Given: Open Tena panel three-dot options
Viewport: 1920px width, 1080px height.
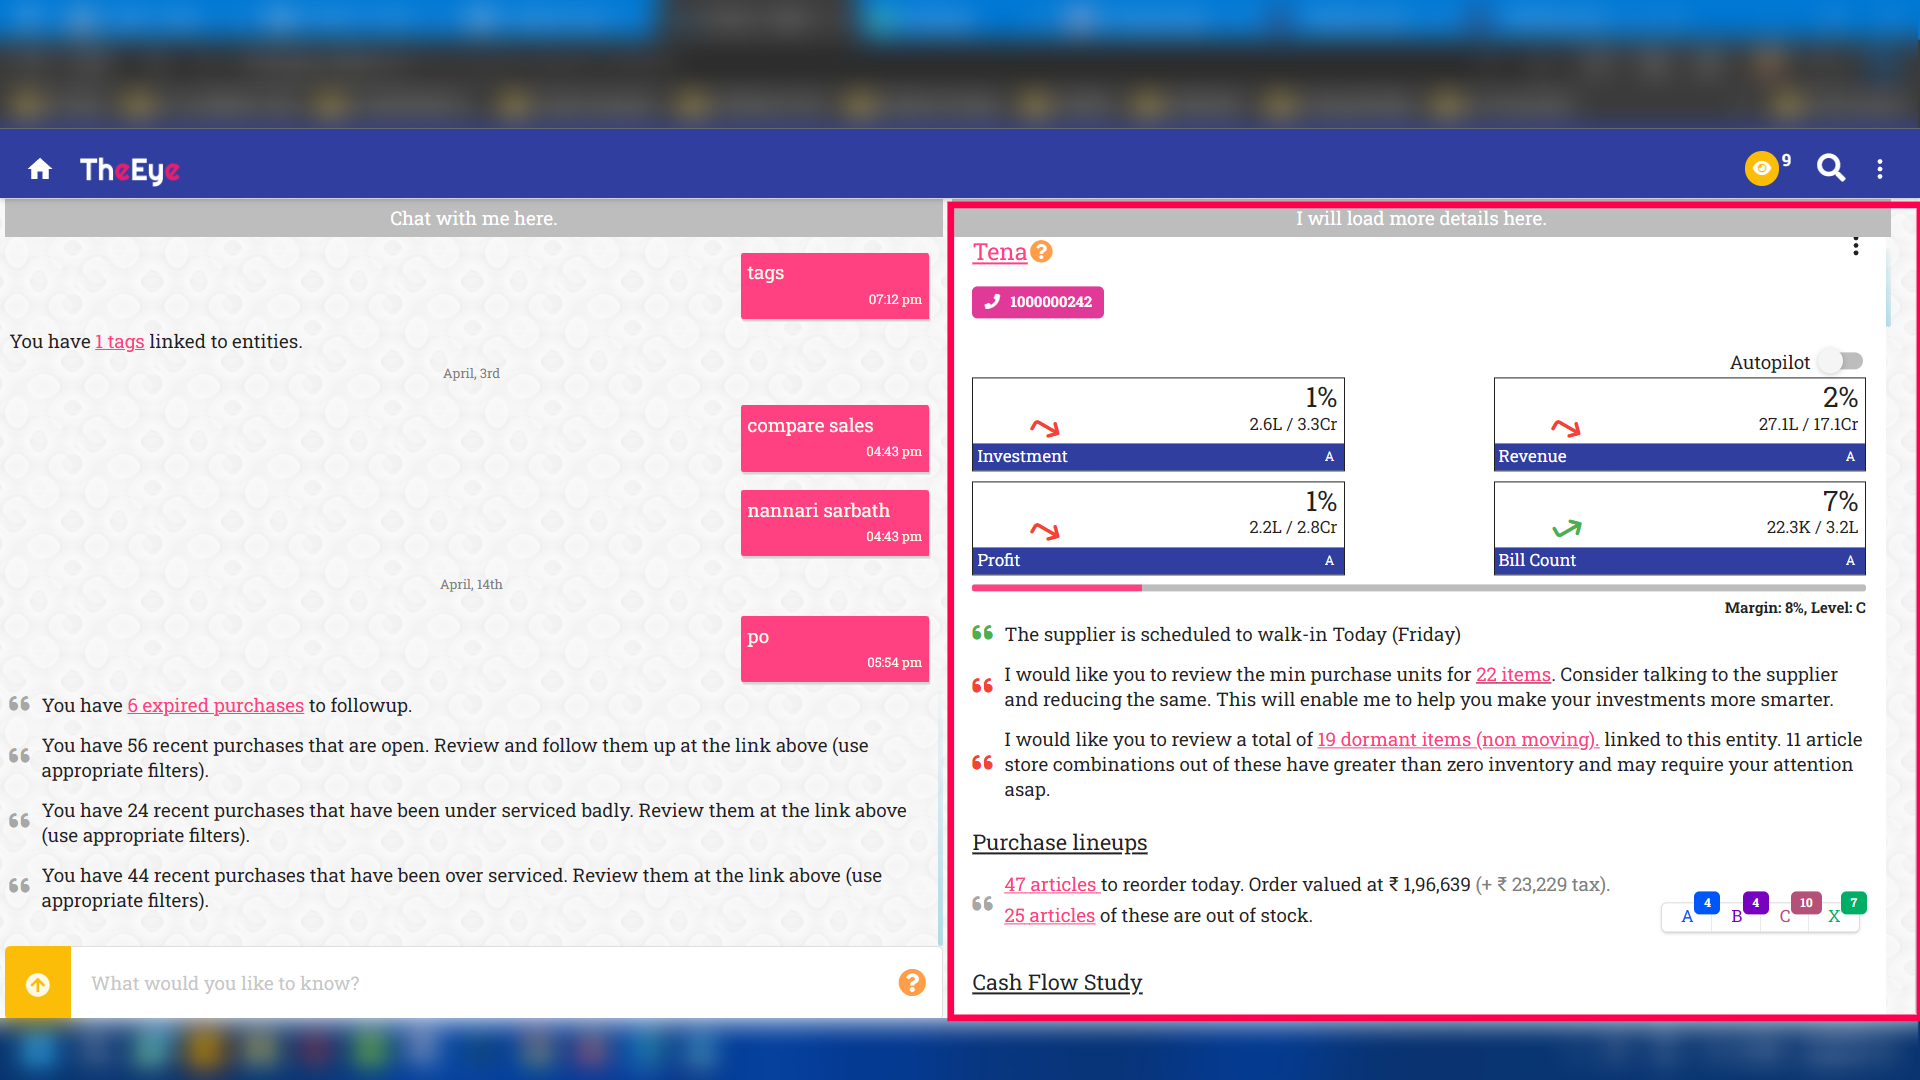Looking at the screenshot, I should [1855, 246].
